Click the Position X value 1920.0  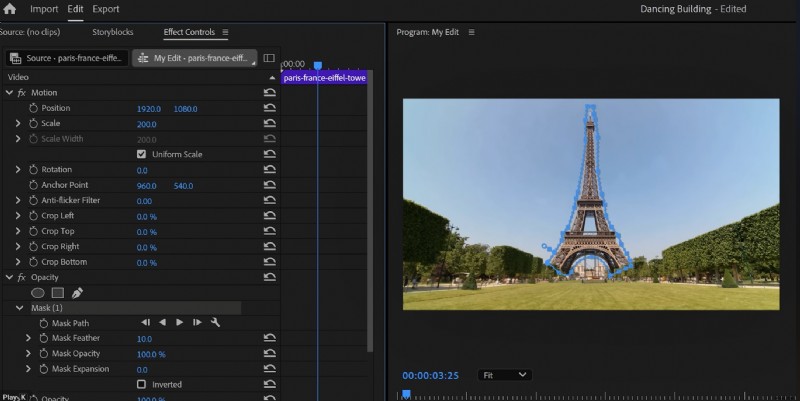click(148, 109)
